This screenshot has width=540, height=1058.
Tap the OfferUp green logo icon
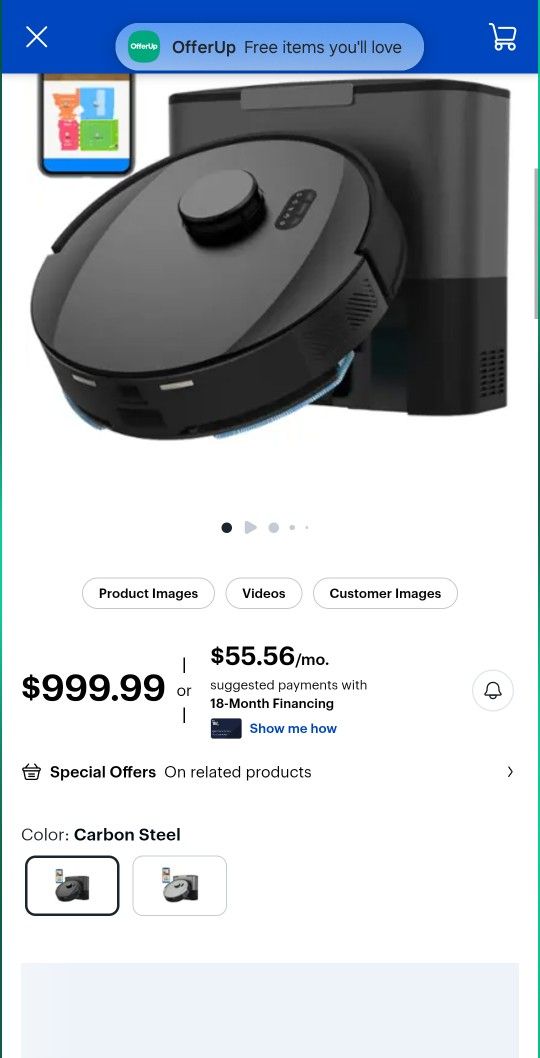pos(144,47)
